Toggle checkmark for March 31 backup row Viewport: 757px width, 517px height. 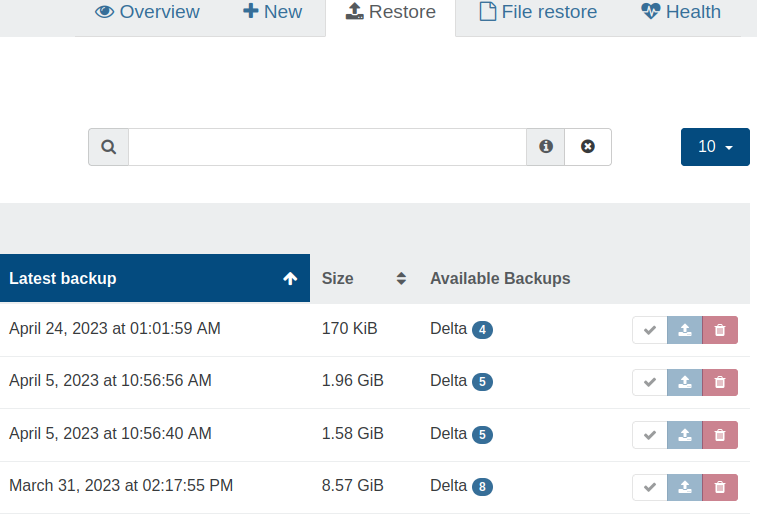[650, 487]
